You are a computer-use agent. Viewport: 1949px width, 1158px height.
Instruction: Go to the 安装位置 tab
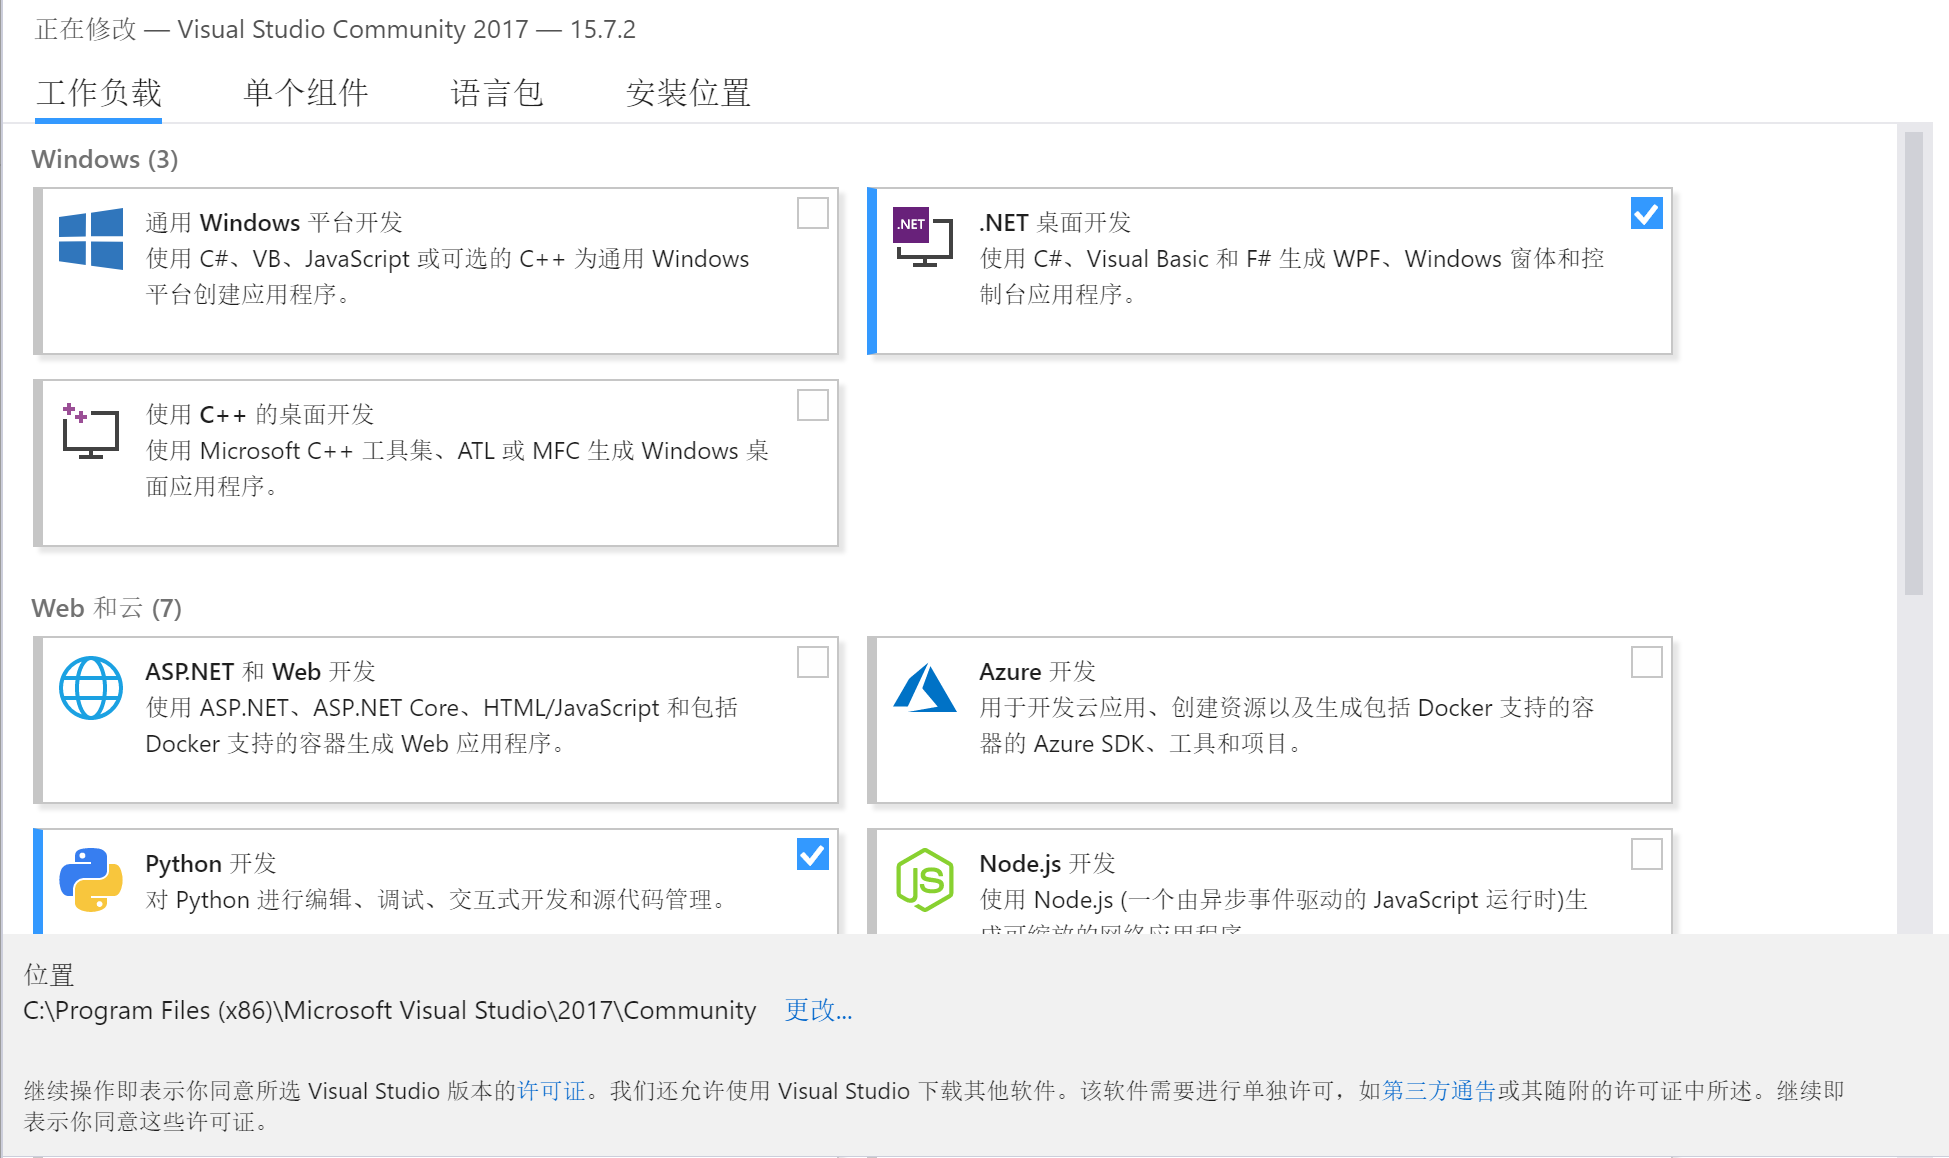point(688,93)
